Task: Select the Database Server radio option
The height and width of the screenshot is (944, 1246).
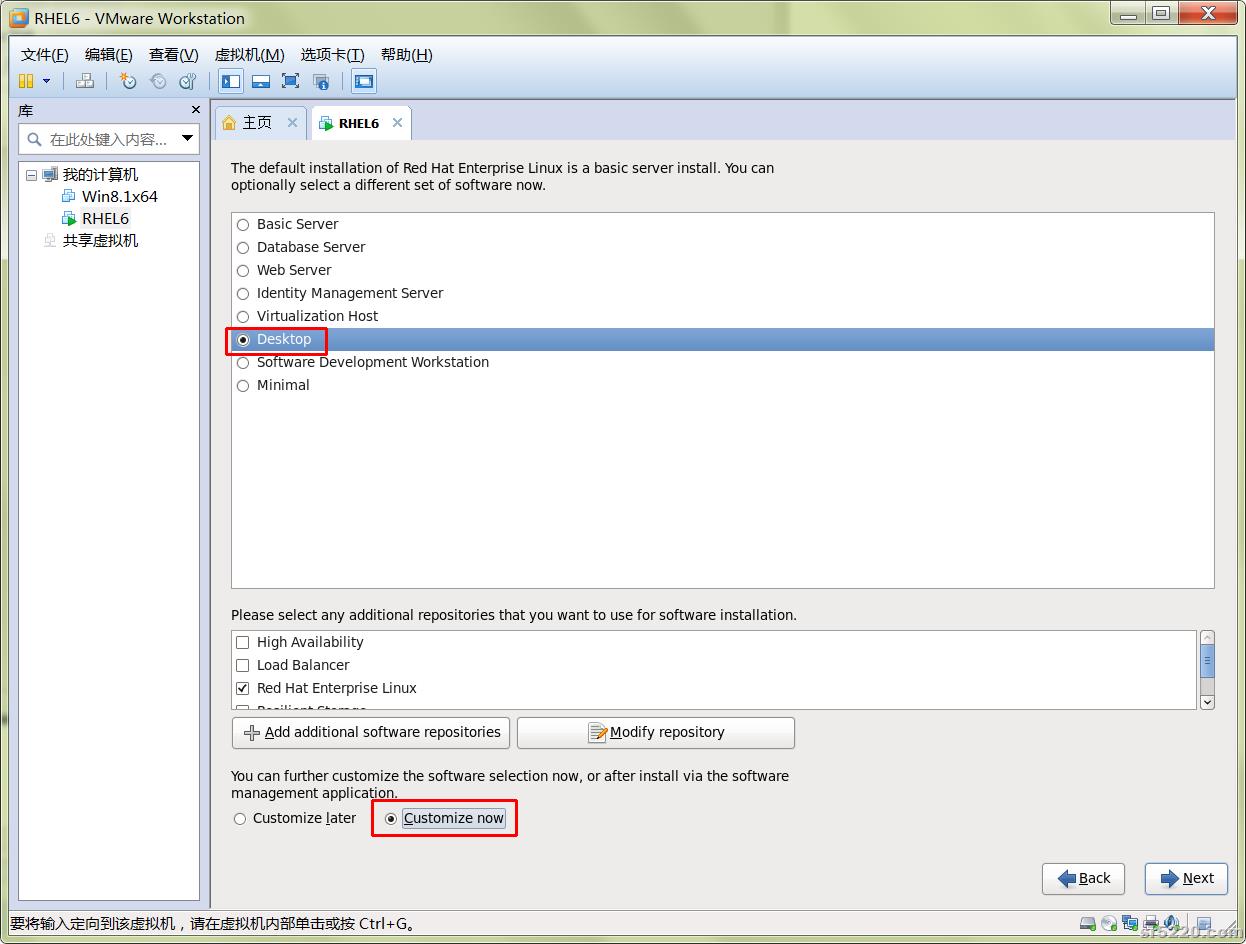Action: pyautogui.click(x=243, y=248)
